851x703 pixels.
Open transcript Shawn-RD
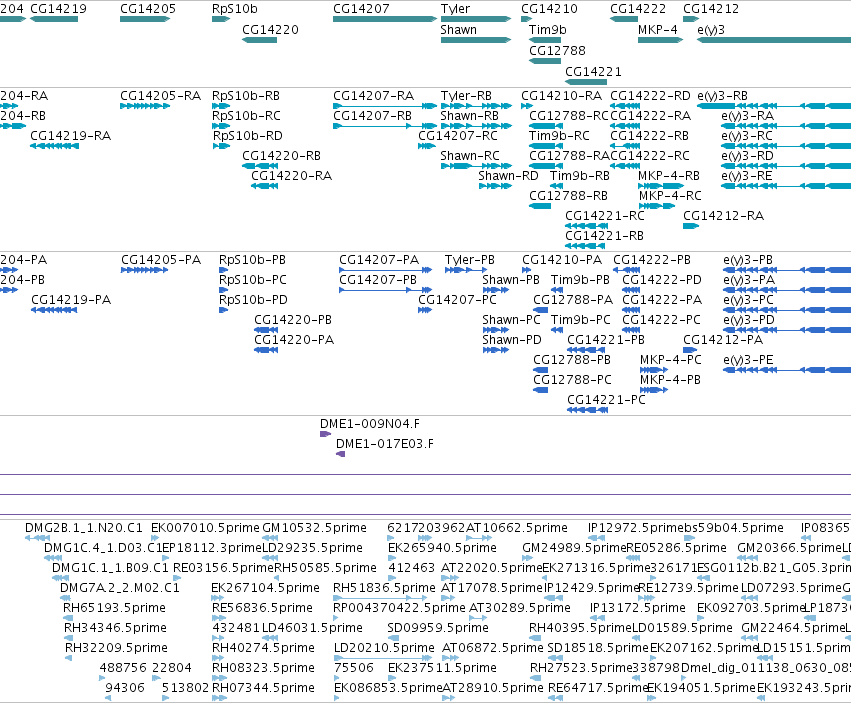coord(508,176)
